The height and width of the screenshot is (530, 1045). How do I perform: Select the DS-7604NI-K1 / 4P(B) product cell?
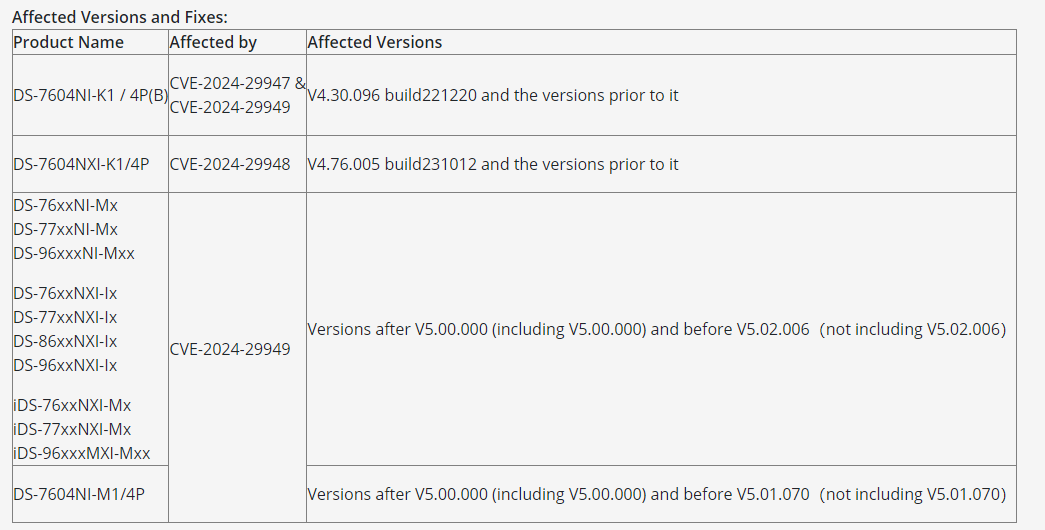(91, 95)
